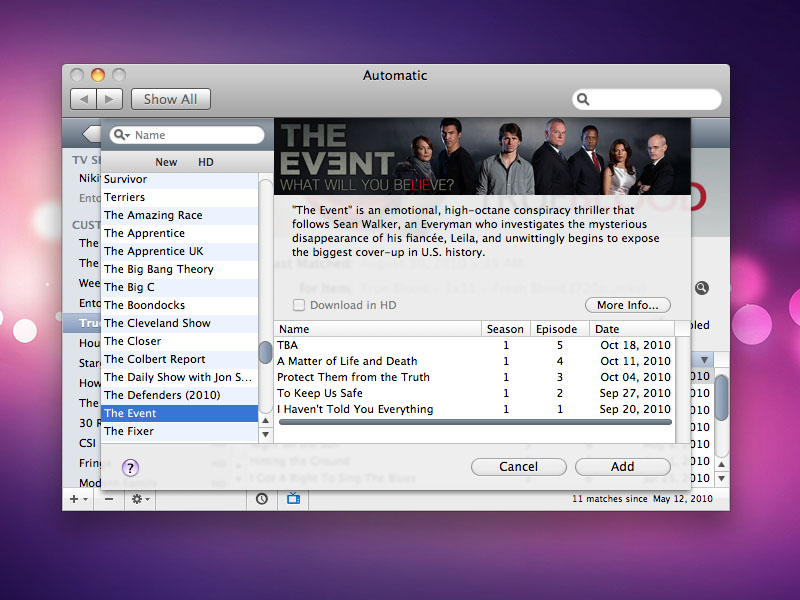800x600 pixels.
Task: Select Survivor in the show list
Action: pyautogui.click(x=180, y=180)
